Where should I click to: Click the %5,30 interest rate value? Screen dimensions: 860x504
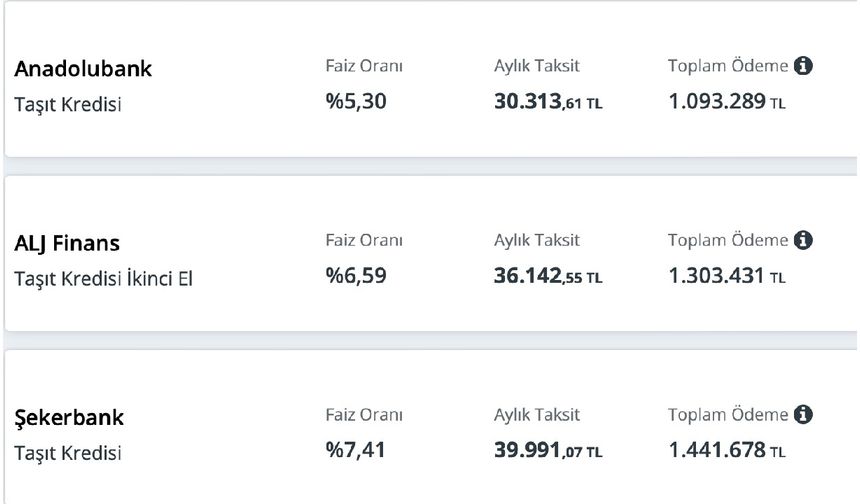(356, 101)
